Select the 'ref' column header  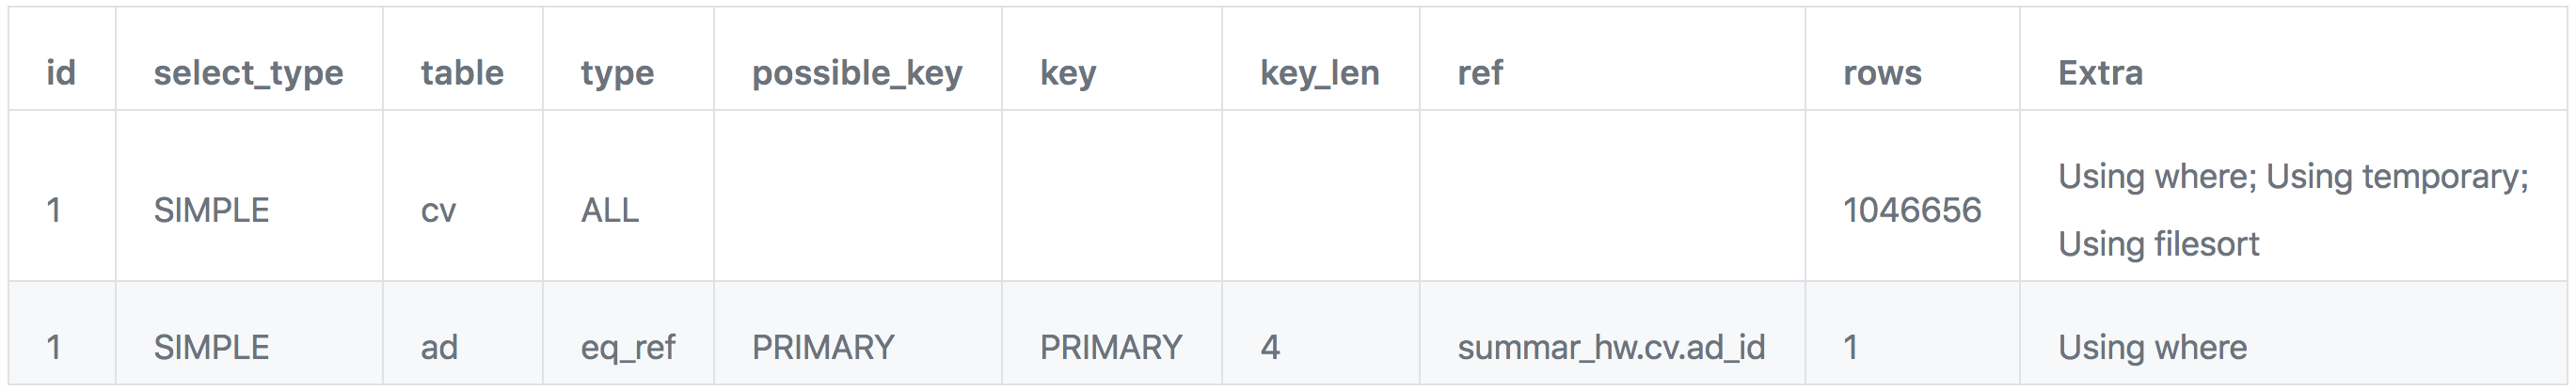click(1480, 73)
